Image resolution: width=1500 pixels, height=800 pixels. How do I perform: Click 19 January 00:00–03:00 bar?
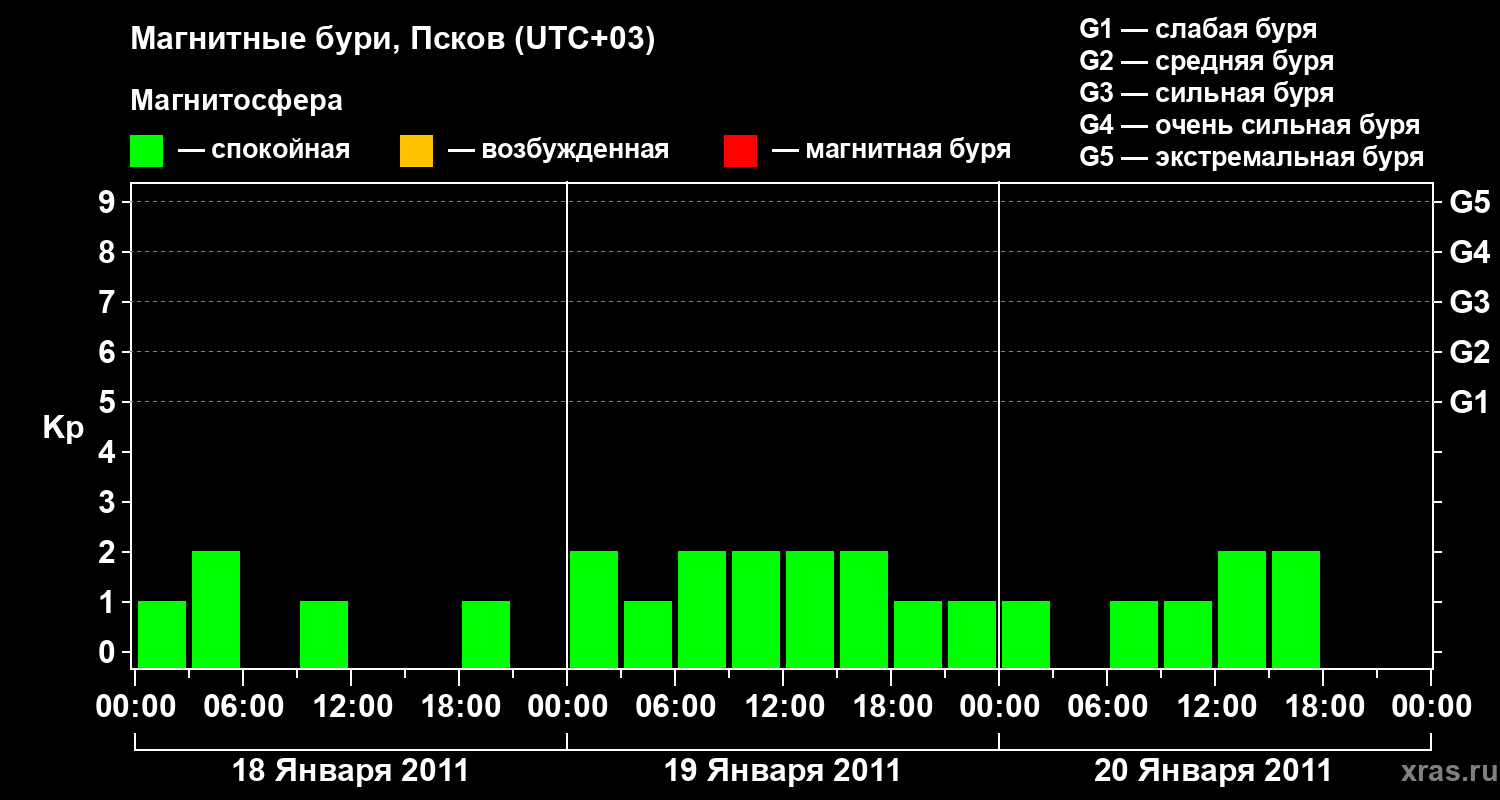(594, 609)
